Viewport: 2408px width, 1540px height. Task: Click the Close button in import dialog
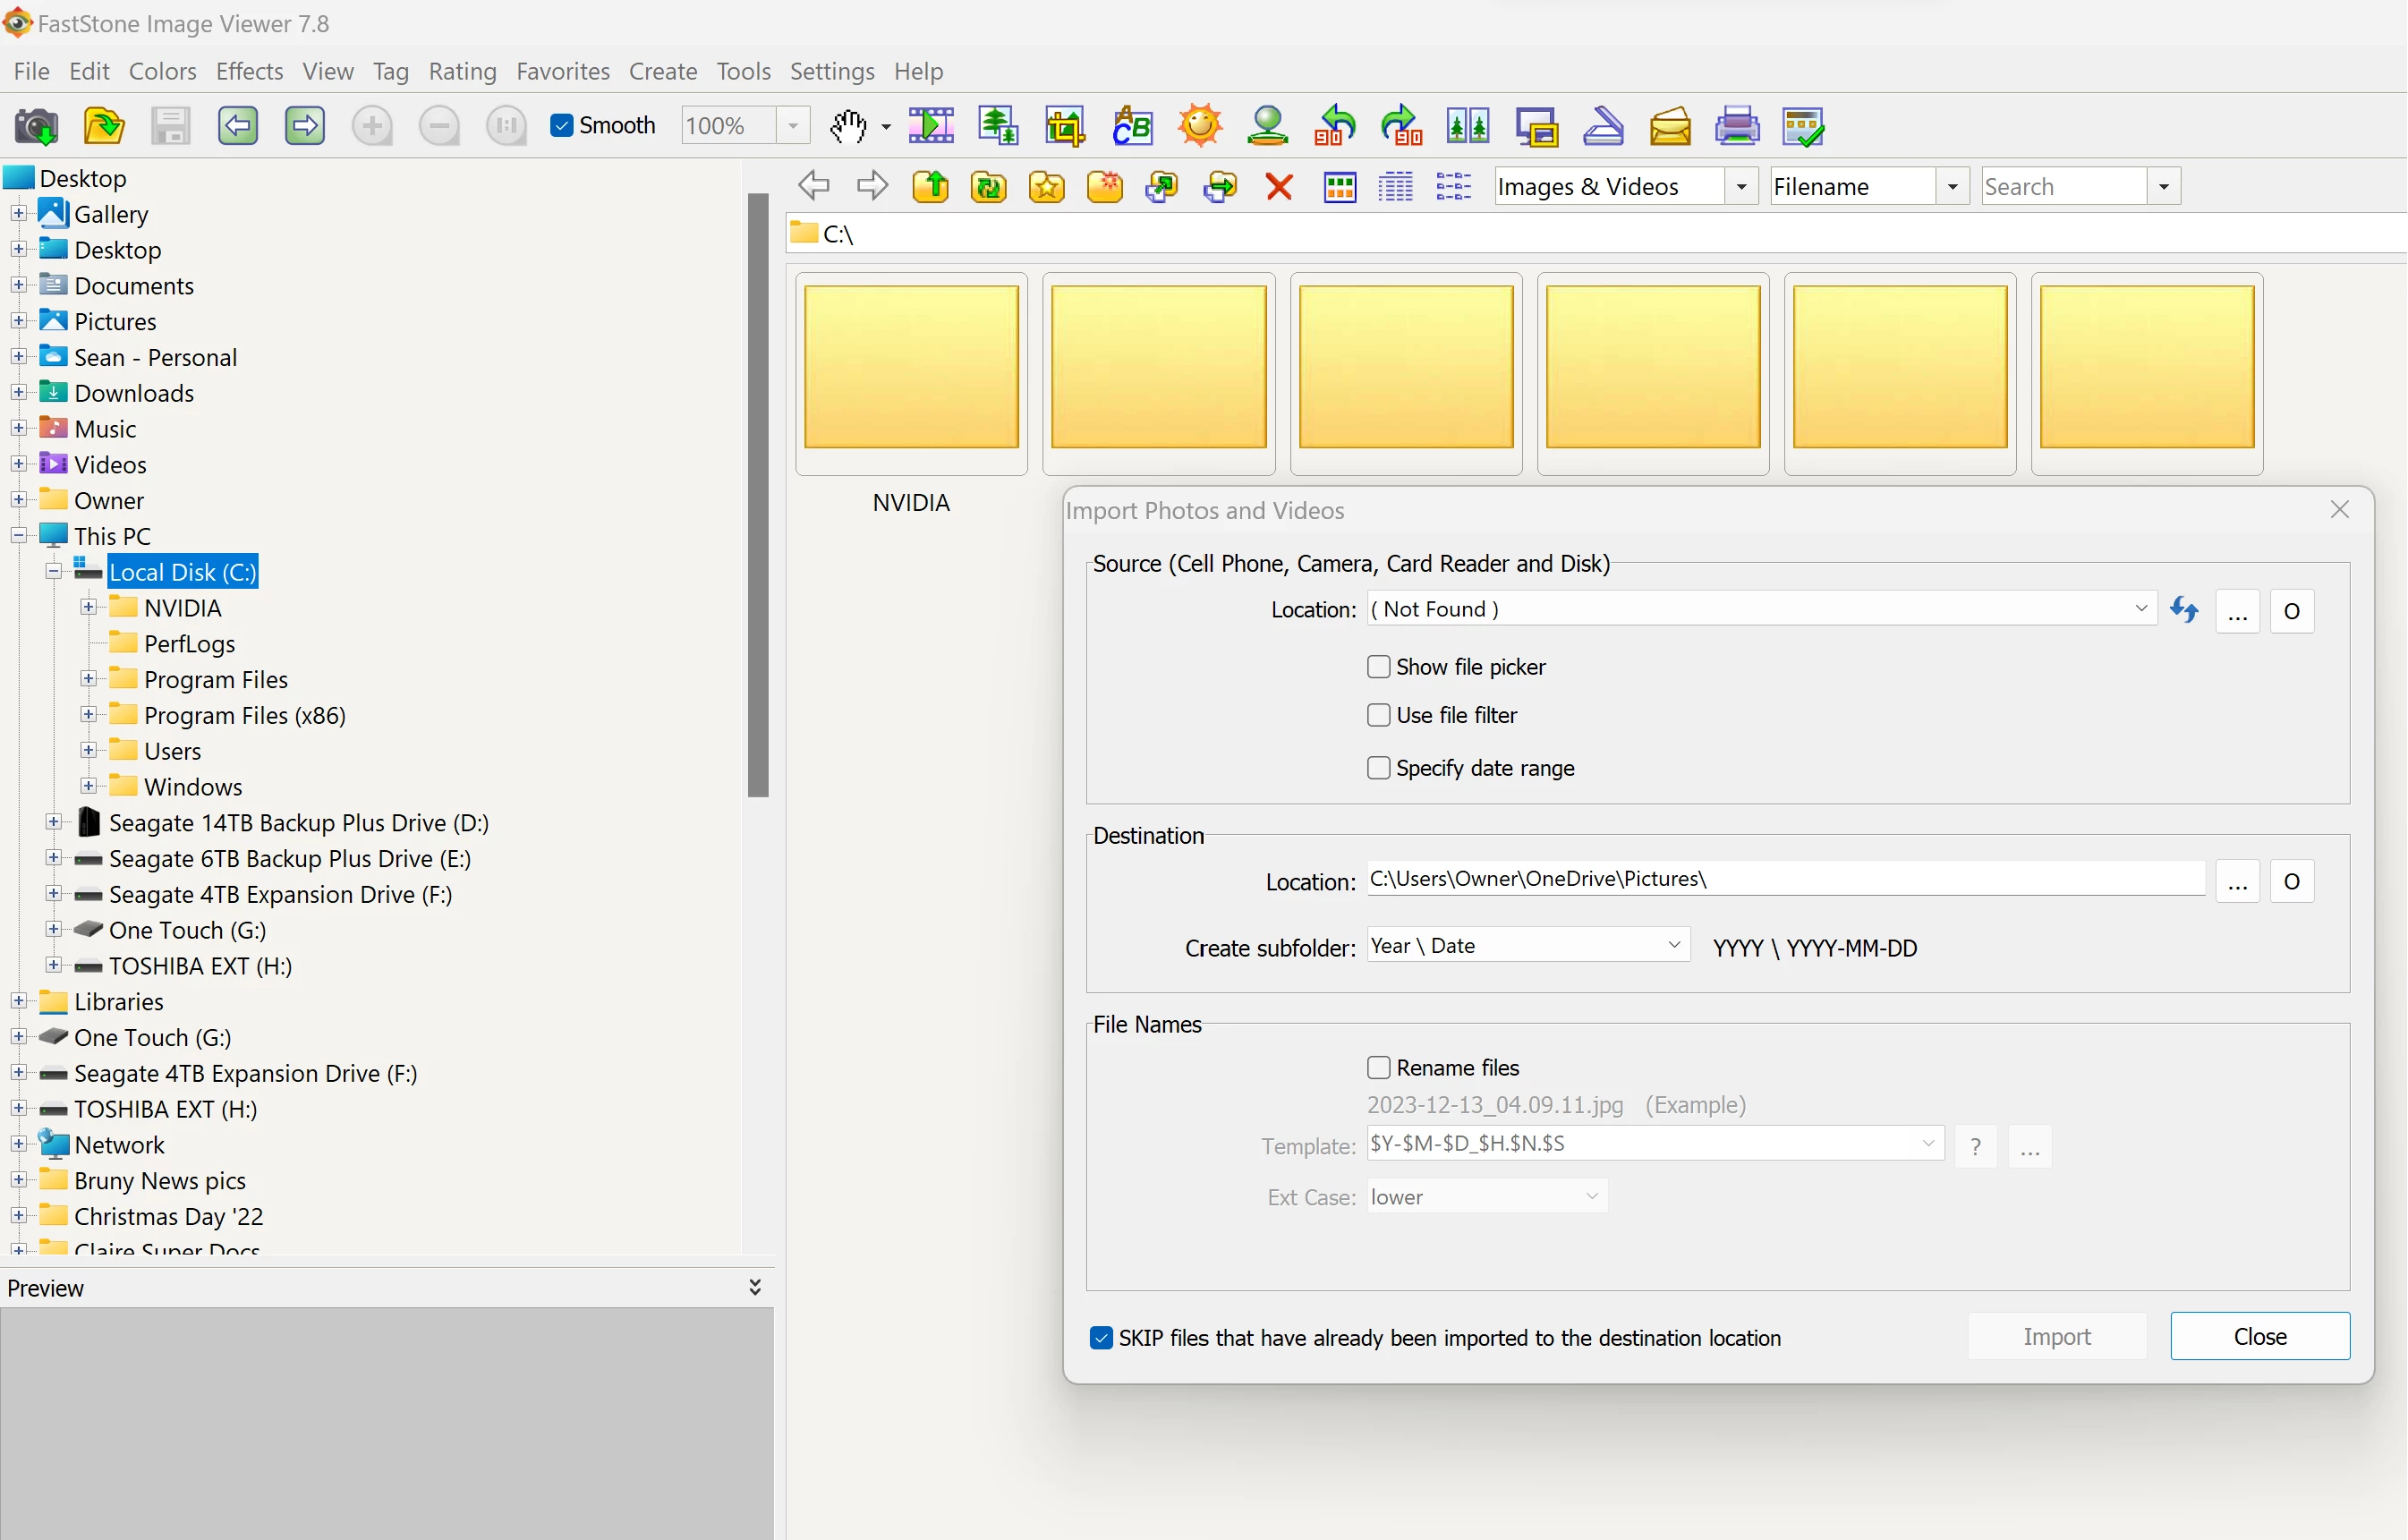2259,1337
